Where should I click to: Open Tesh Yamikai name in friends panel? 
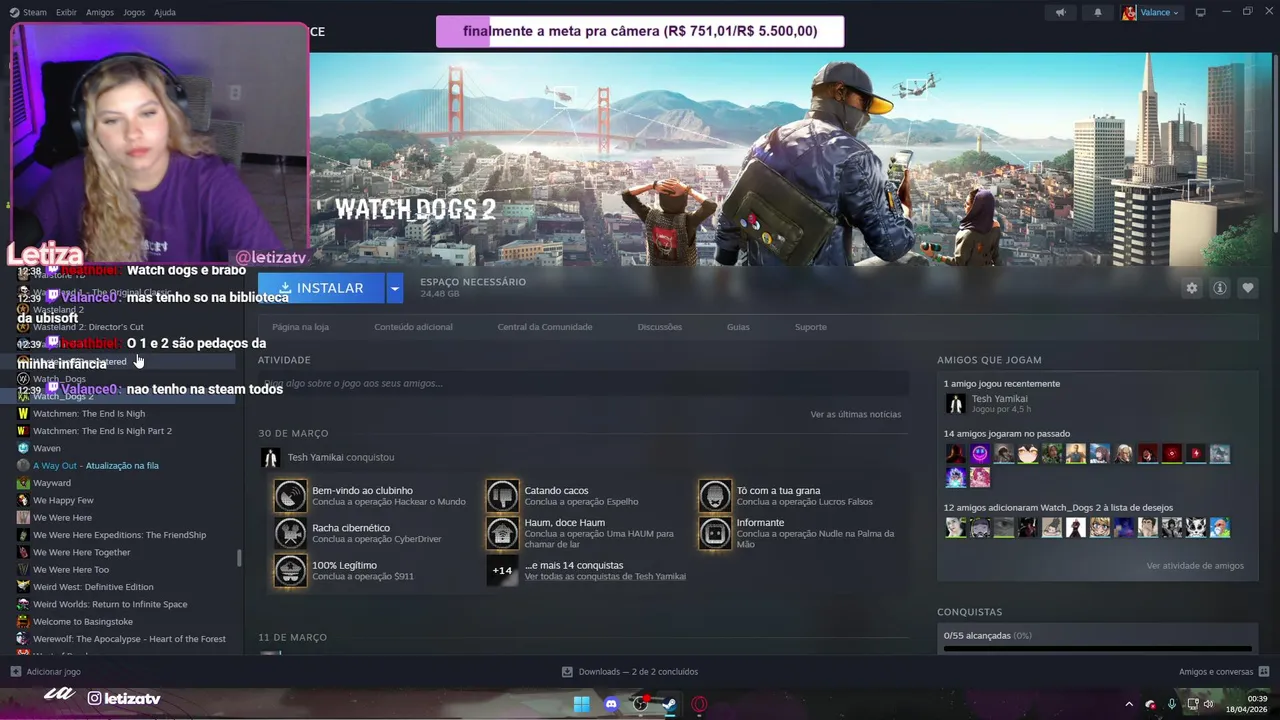point(999,398)
